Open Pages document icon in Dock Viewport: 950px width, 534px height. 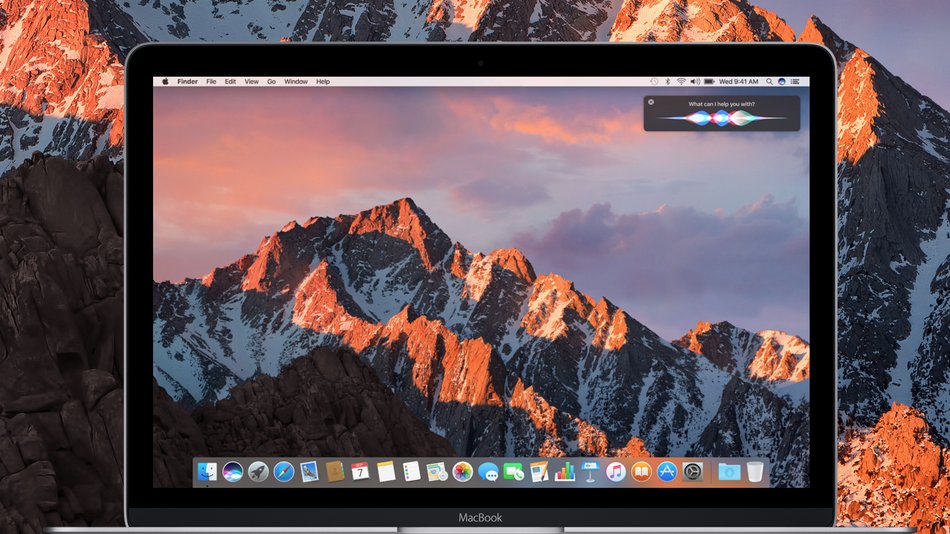click(539, 472)
